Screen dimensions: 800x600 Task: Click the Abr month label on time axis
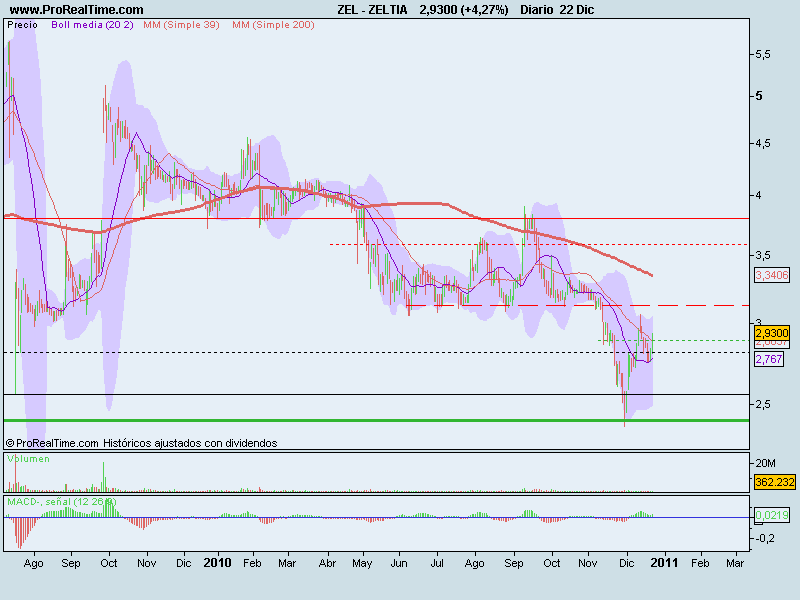pos(327,563)
